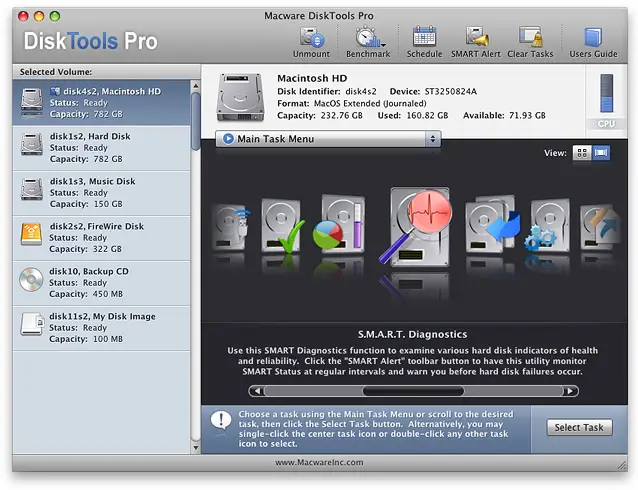Switch to cover flow view mode

(x=601, y=153)
